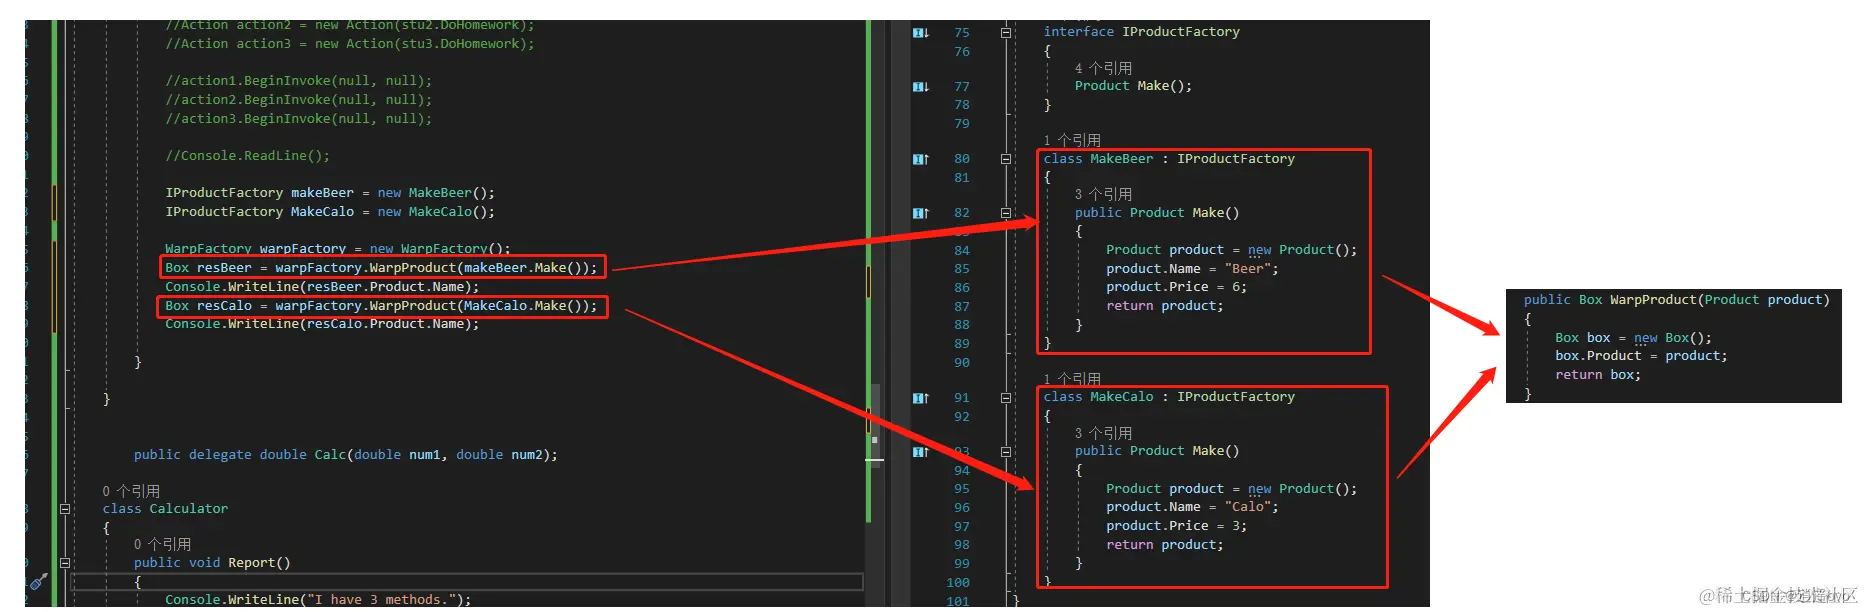Open the '3 个引用' CodeLens inside MakeBeer

coord(1103,194)
